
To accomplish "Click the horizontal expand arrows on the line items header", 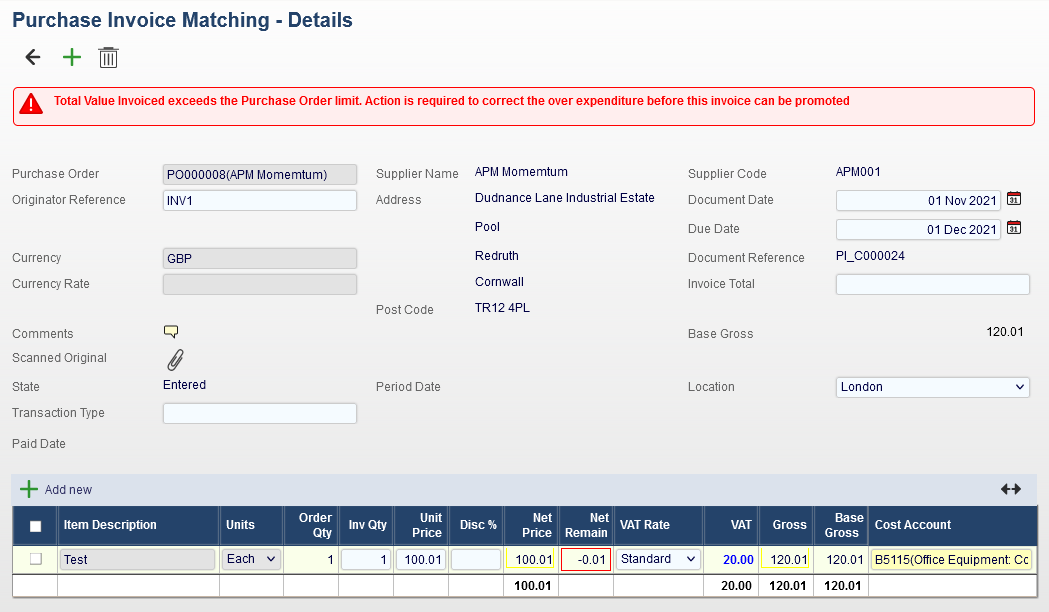I will coord(1010,490).
